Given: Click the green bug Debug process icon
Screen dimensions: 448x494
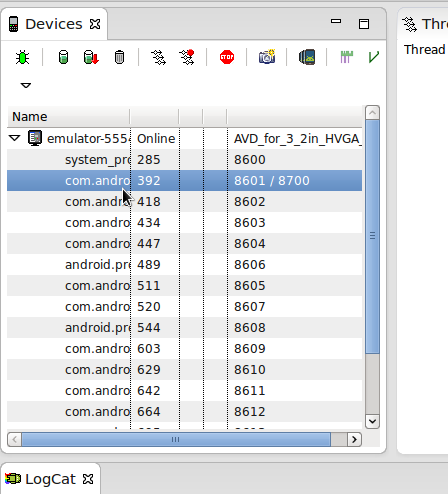Looking at the screenshot, I should 22,57.
